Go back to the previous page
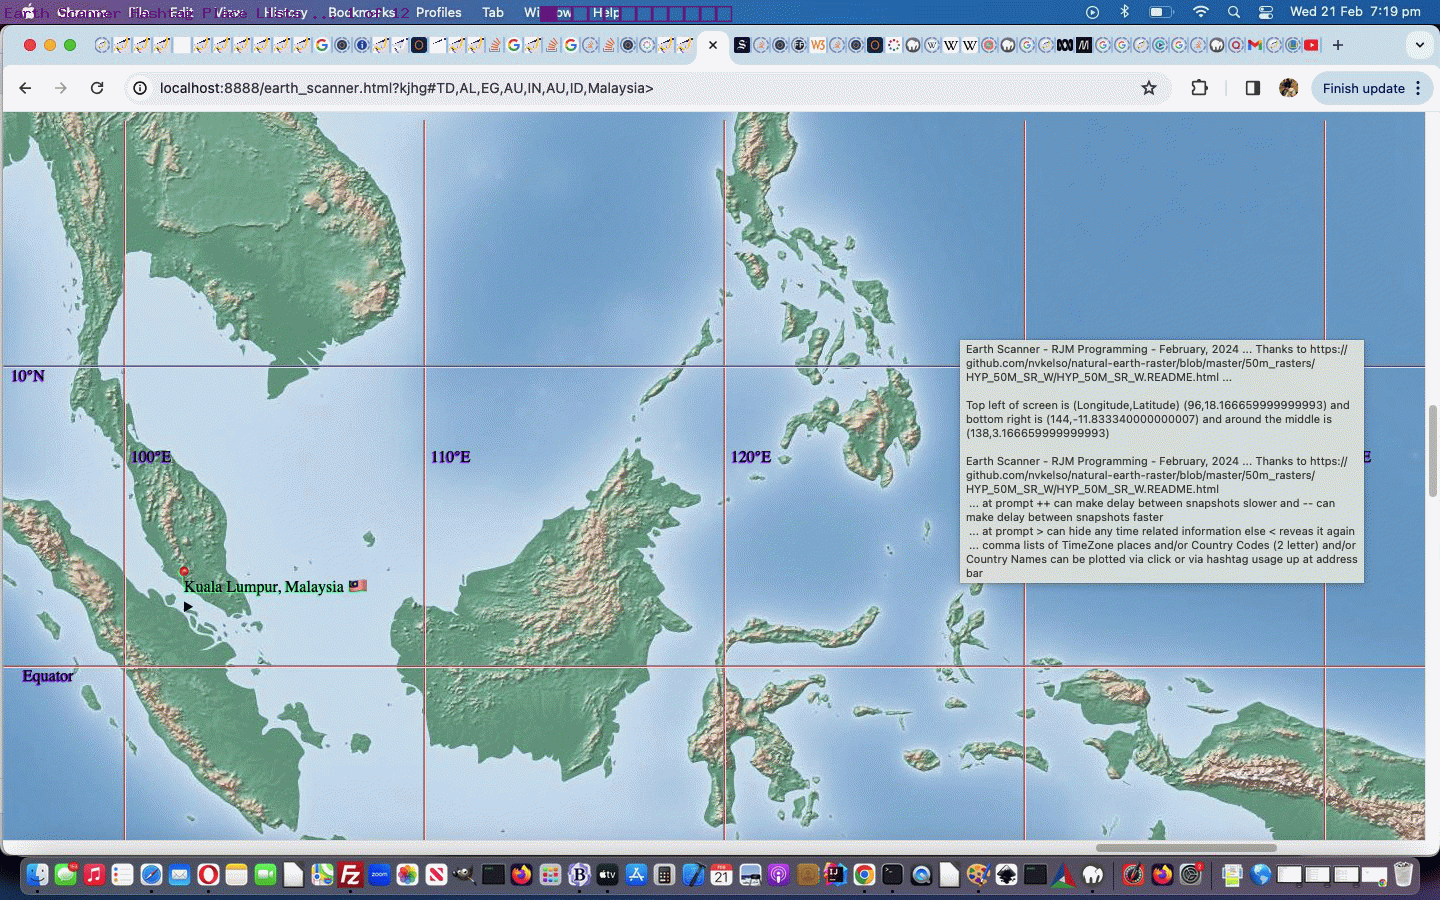Viewport: 1440px width, 900px height. 25,88
